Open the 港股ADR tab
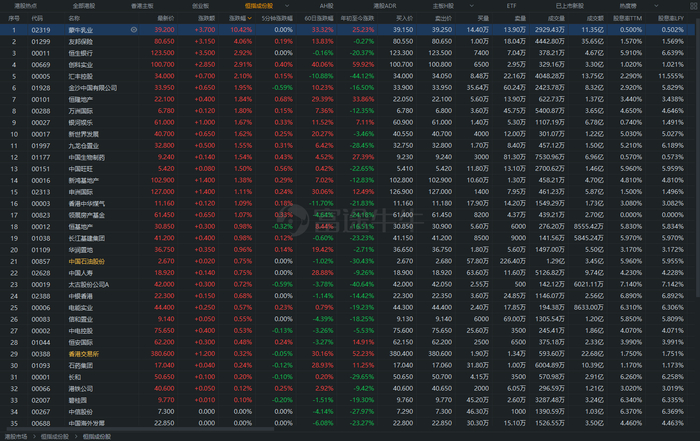Screen dimensions: 700x441 [x=385, y=6]
